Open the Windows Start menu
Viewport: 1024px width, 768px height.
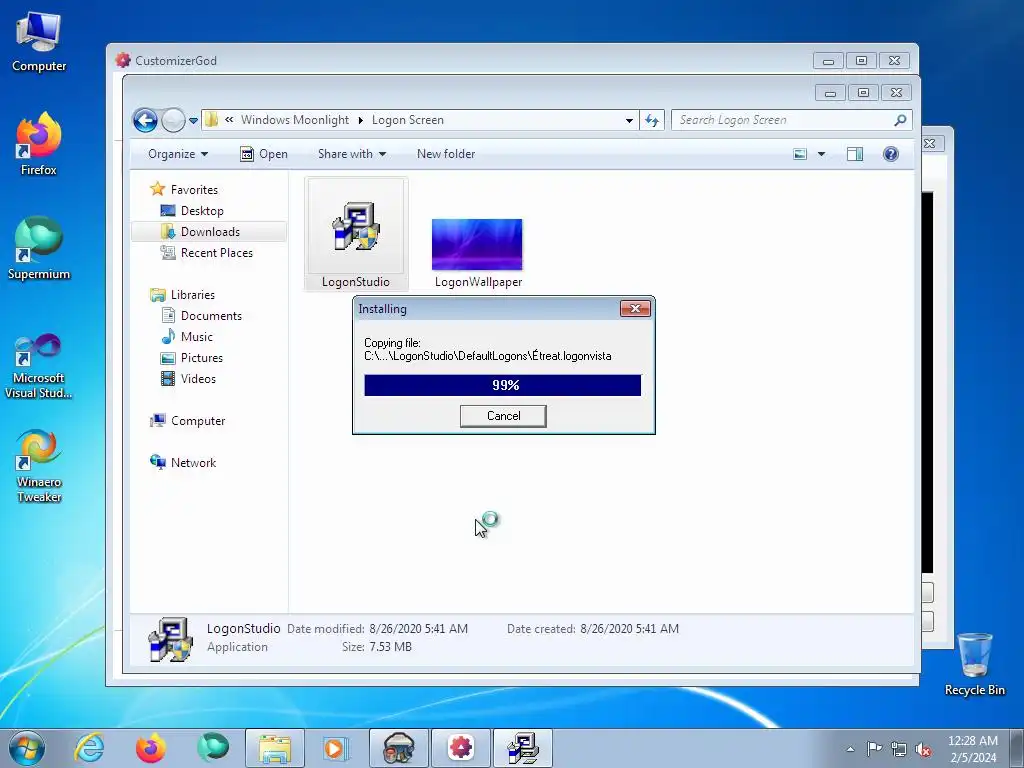(27, 748)
